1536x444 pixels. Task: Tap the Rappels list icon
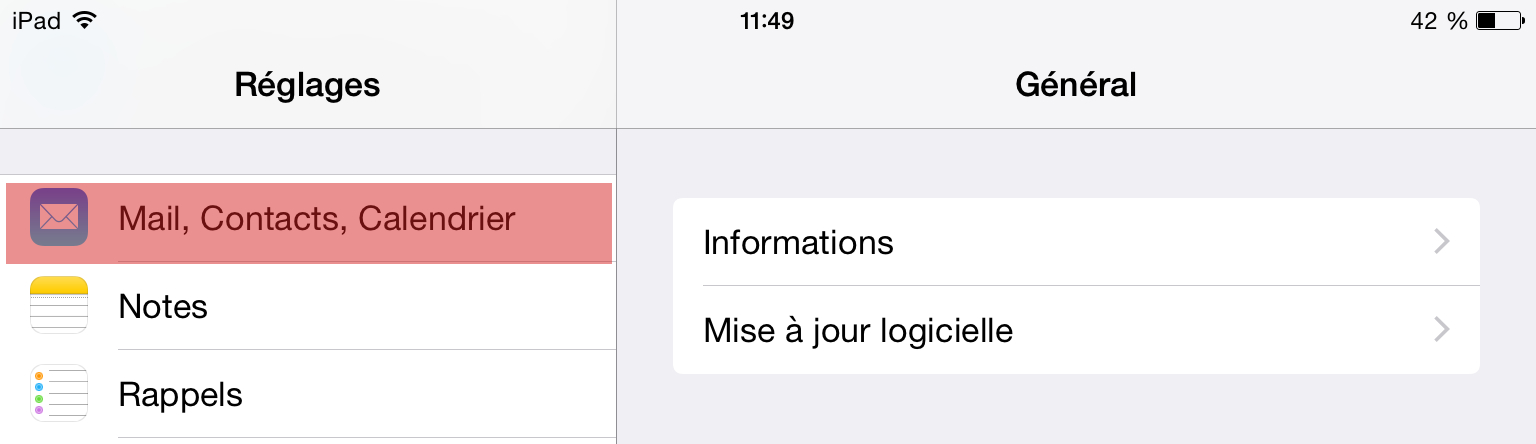click(x=59, y=393)
